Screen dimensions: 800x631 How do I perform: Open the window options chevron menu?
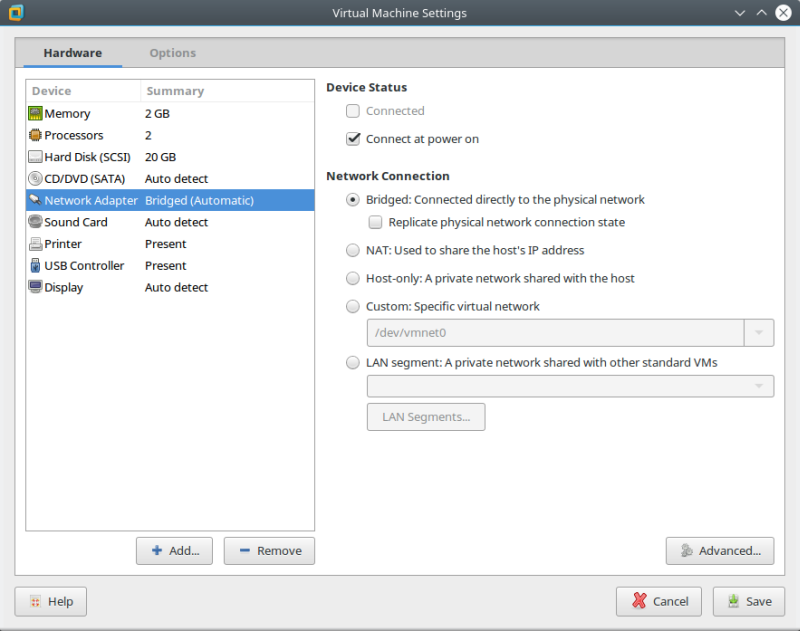[738, 13]
